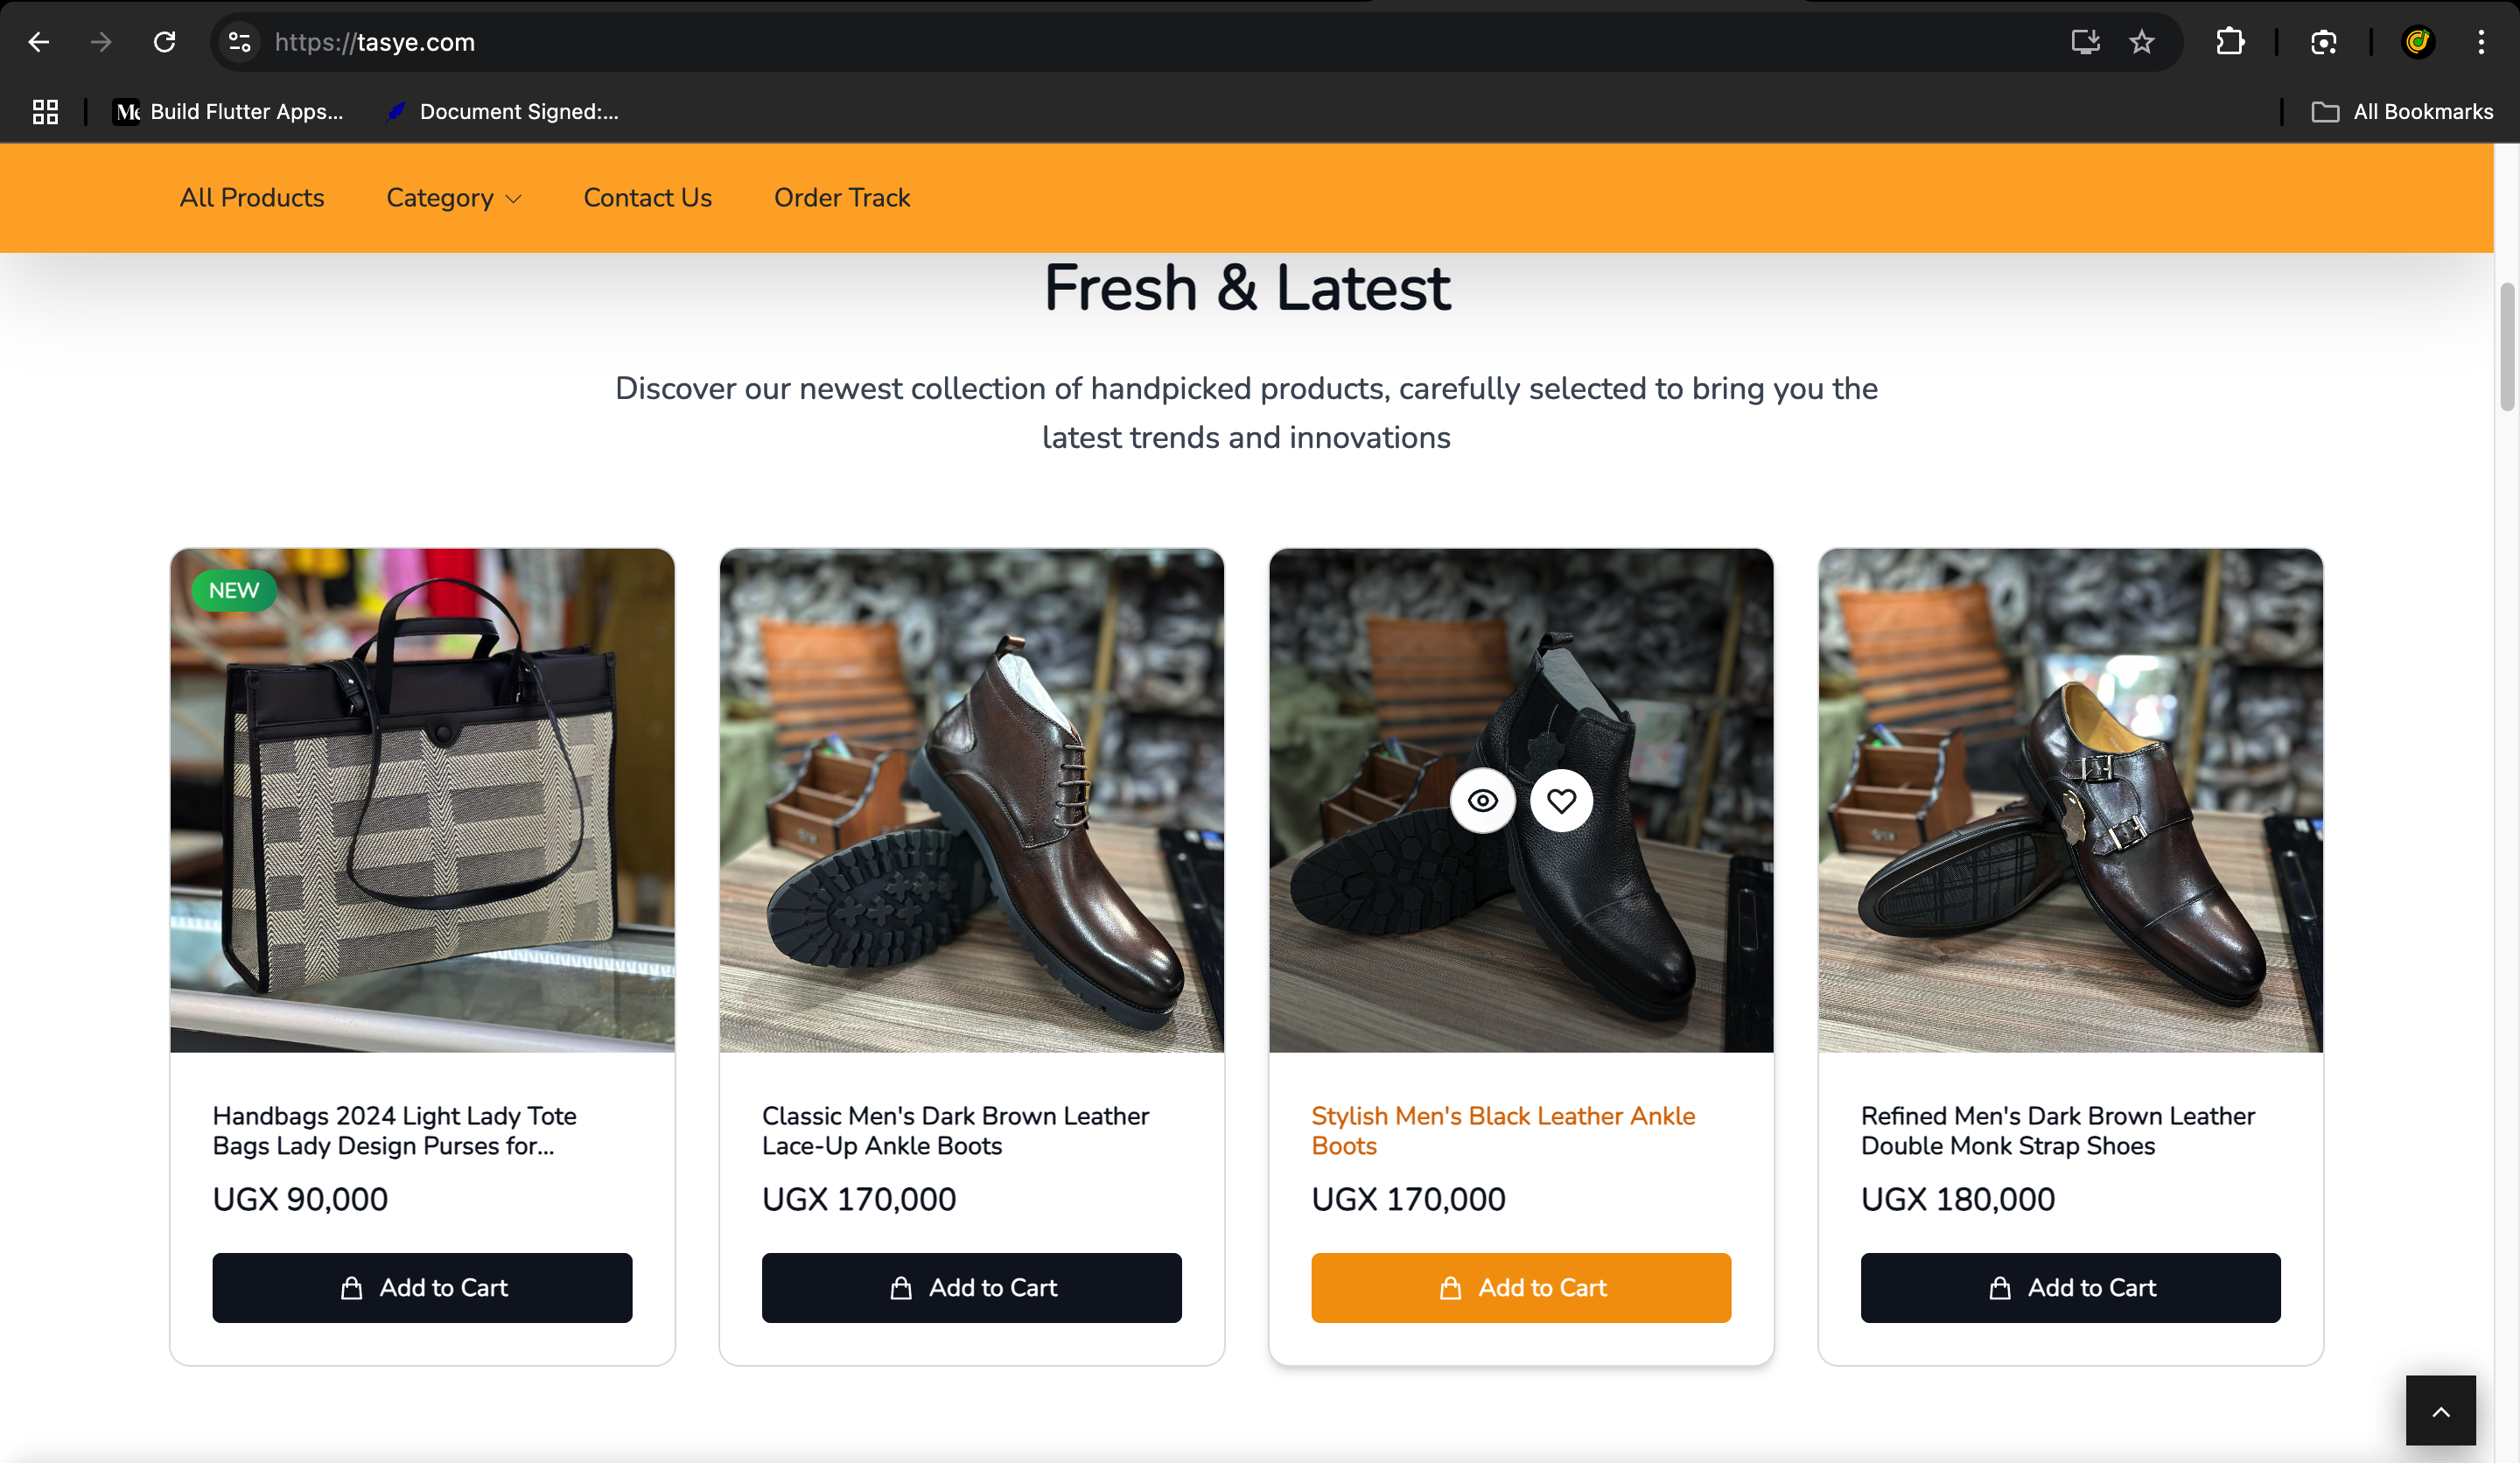Reload the tasye.com page
This screenshot has height=1463, width=2520.
point(164,42)
